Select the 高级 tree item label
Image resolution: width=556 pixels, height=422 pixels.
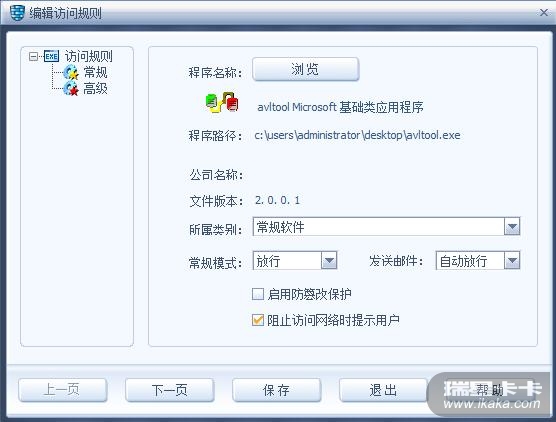pos(95,88)
